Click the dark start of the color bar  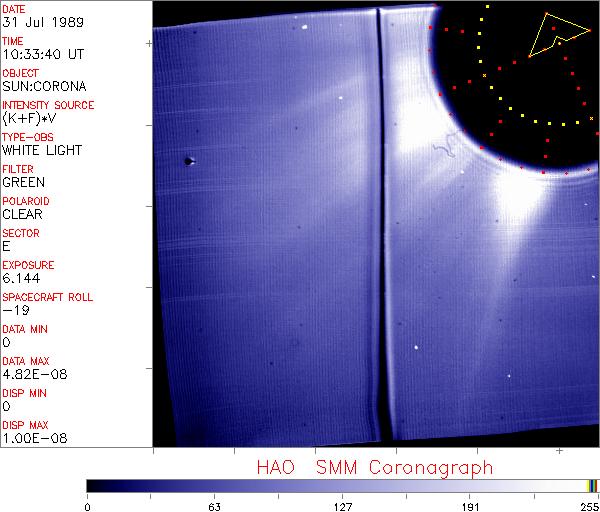pos(94,486)
